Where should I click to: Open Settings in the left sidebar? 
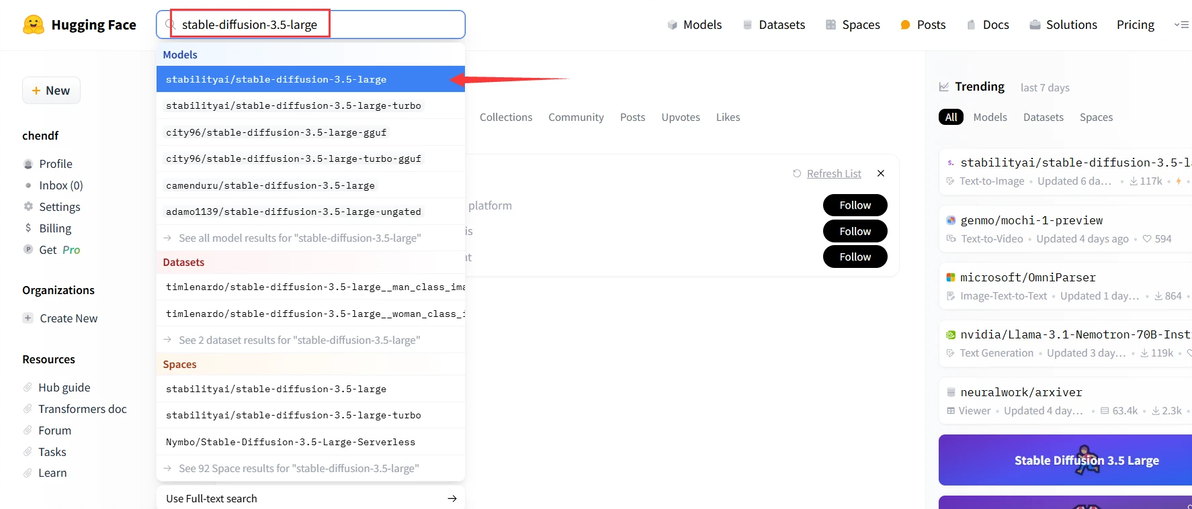(59, 207)
